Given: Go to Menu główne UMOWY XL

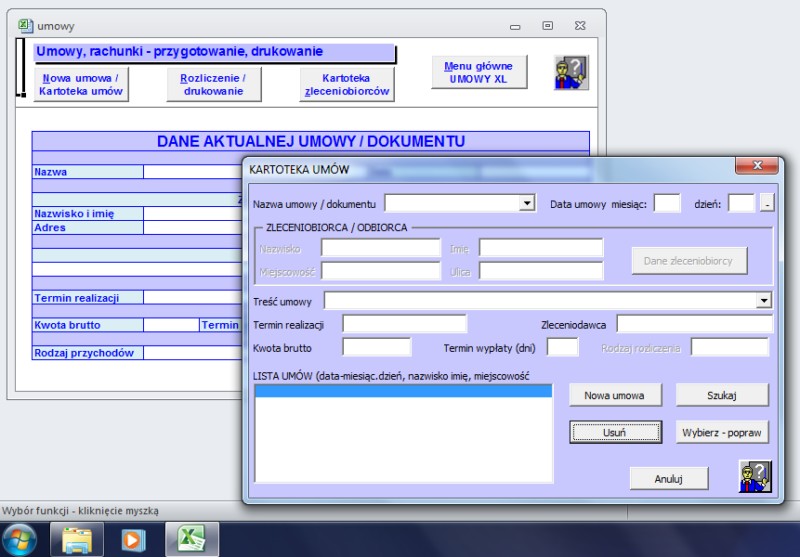Looking at the screenshot, I should pyautogui.click(x=479, y=72).
